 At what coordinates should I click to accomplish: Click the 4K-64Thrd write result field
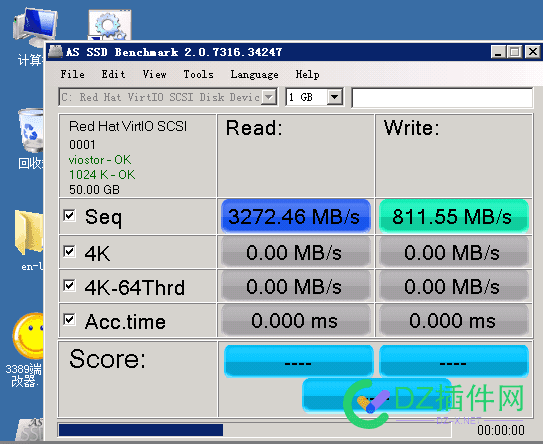point(454,286)
